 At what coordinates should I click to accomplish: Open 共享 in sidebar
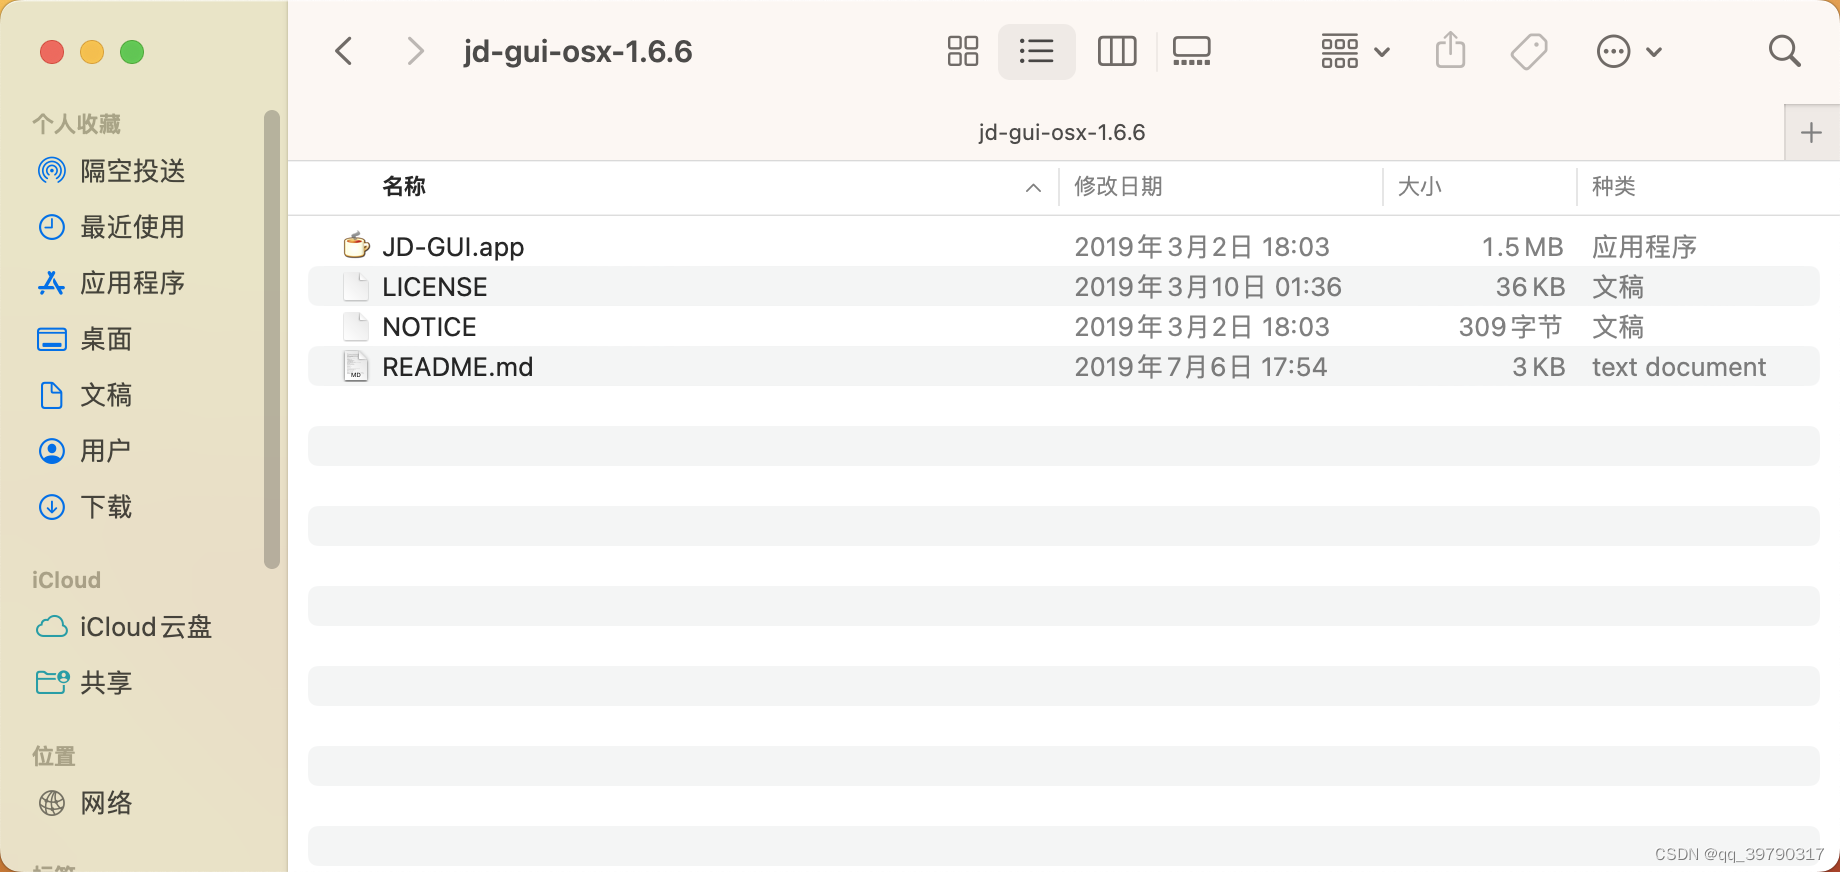(106, 683)
